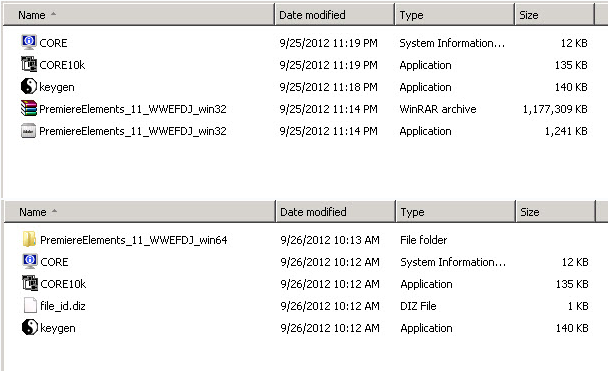
Task: Select the 1,241 KB PremiereElements_11_WWEFDJ_win32 application name
Action: coord(133,131)
